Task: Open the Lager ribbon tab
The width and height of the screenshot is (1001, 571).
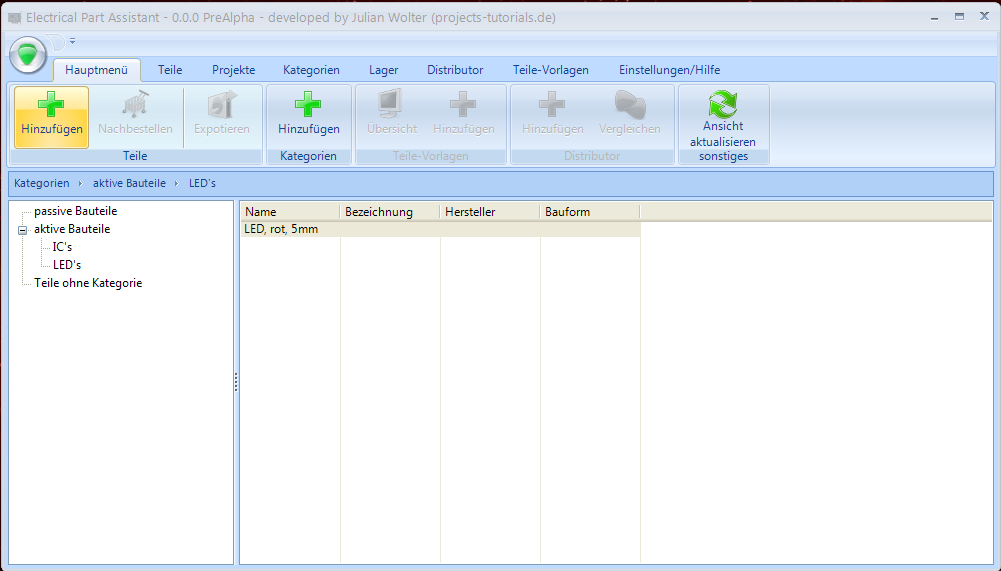Action: point(384,70)
